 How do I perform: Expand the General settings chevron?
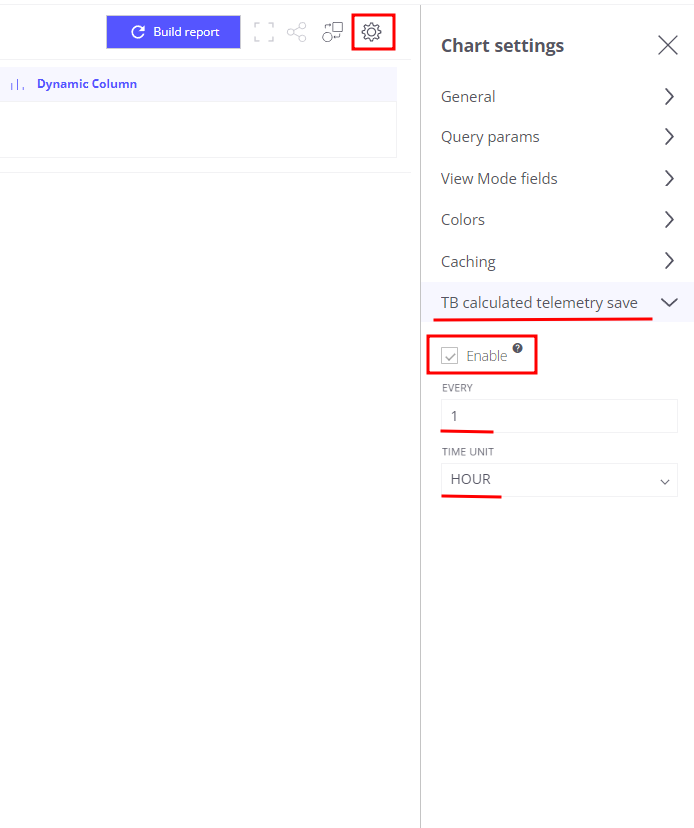669,97
